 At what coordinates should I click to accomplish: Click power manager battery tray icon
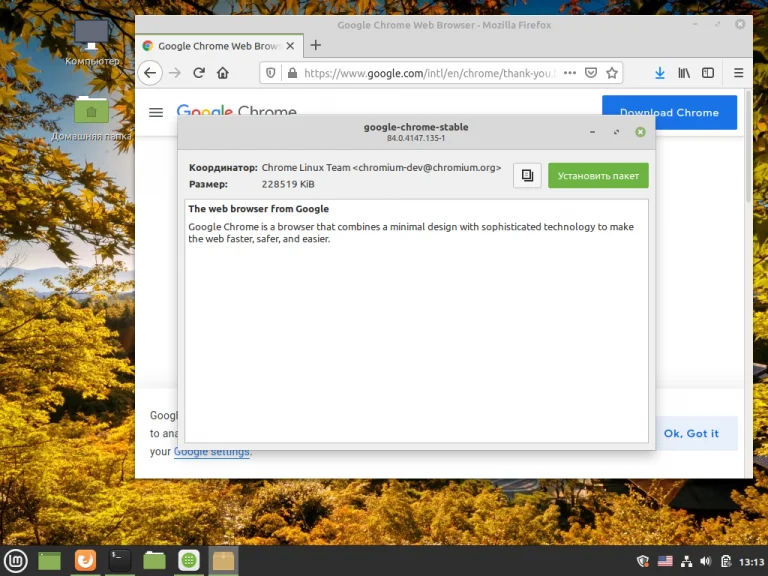pos(726,561)
